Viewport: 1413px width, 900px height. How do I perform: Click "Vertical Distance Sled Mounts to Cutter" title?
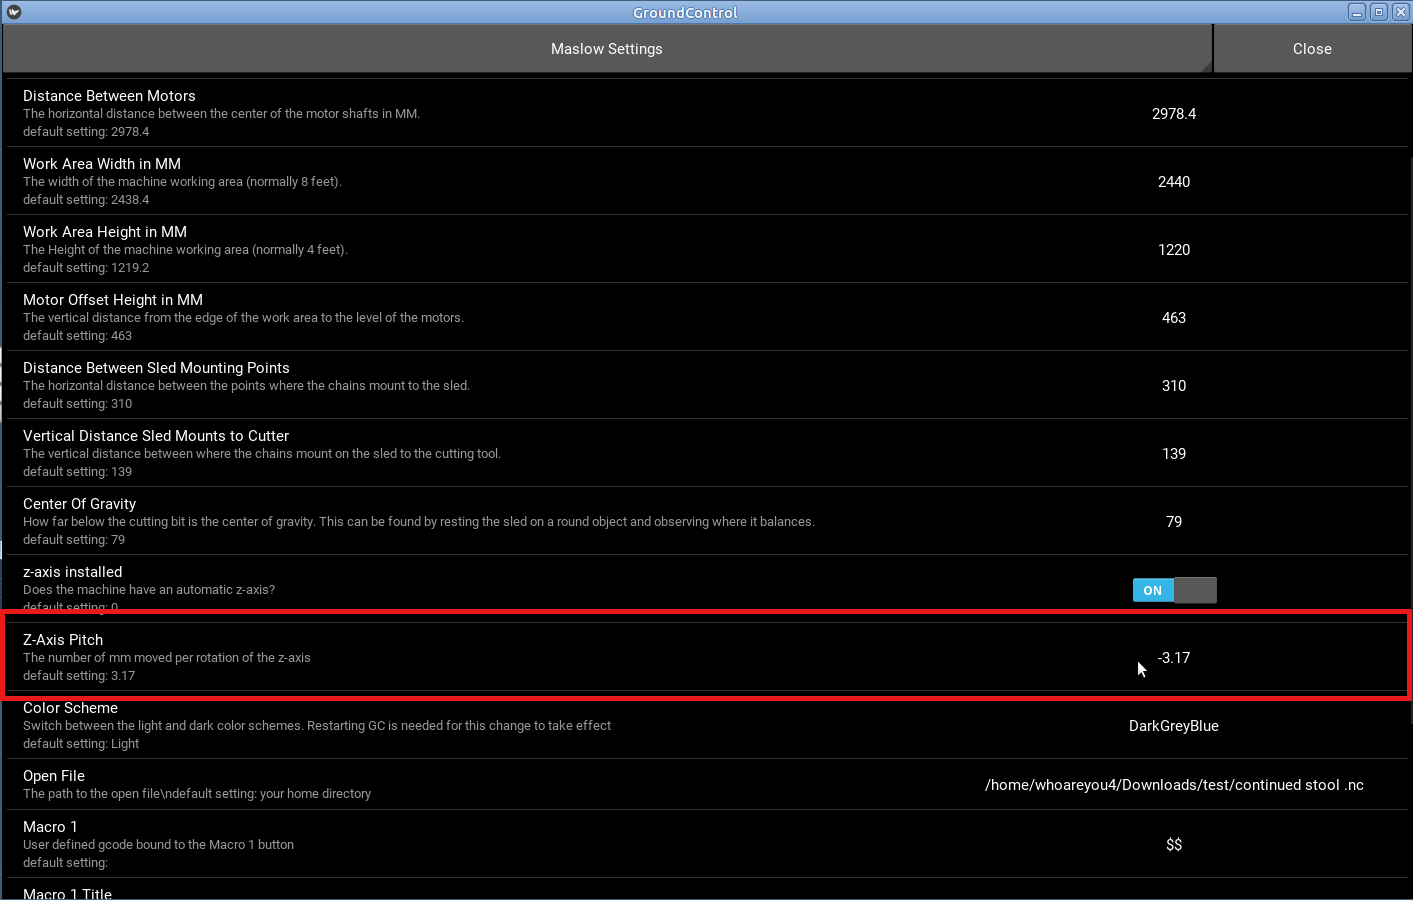[x=156, y=436]
